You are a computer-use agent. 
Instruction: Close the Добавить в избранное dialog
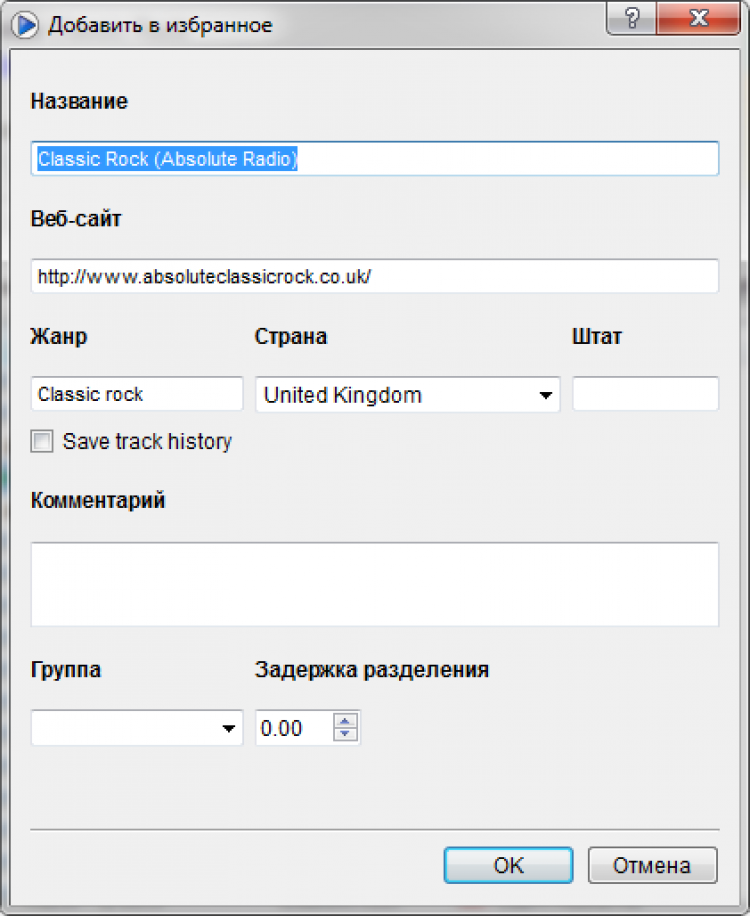tap(699, 19)
